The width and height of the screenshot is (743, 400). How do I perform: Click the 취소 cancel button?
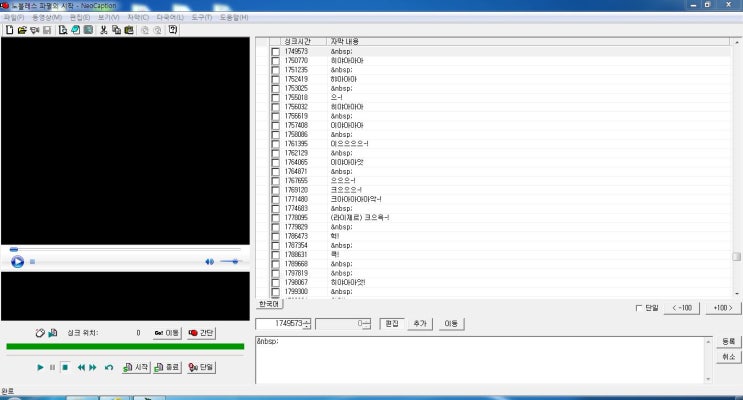tap(728, 357)
